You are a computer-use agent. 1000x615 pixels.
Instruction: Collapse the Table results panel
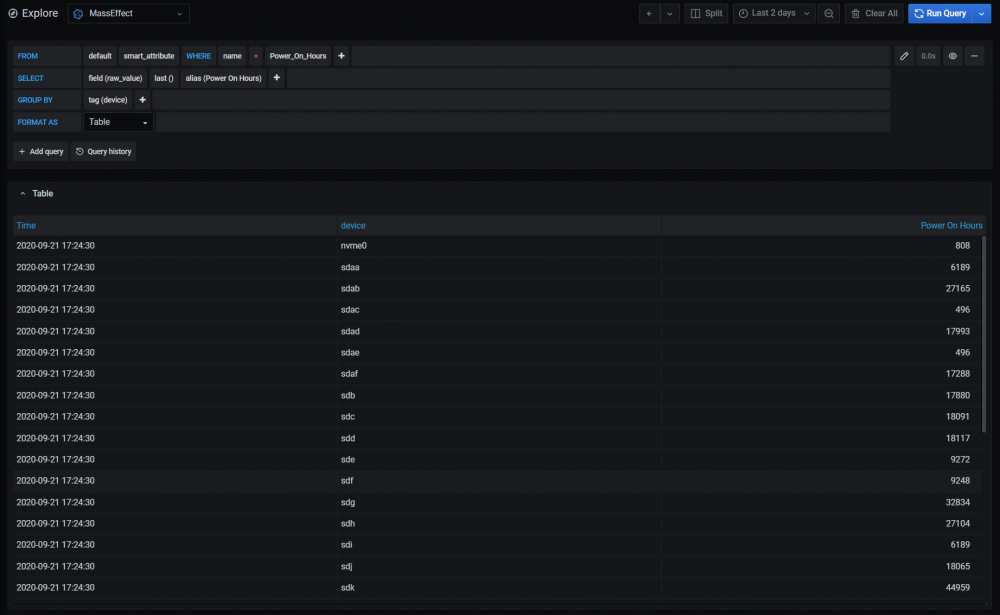[x=23, y=193]
